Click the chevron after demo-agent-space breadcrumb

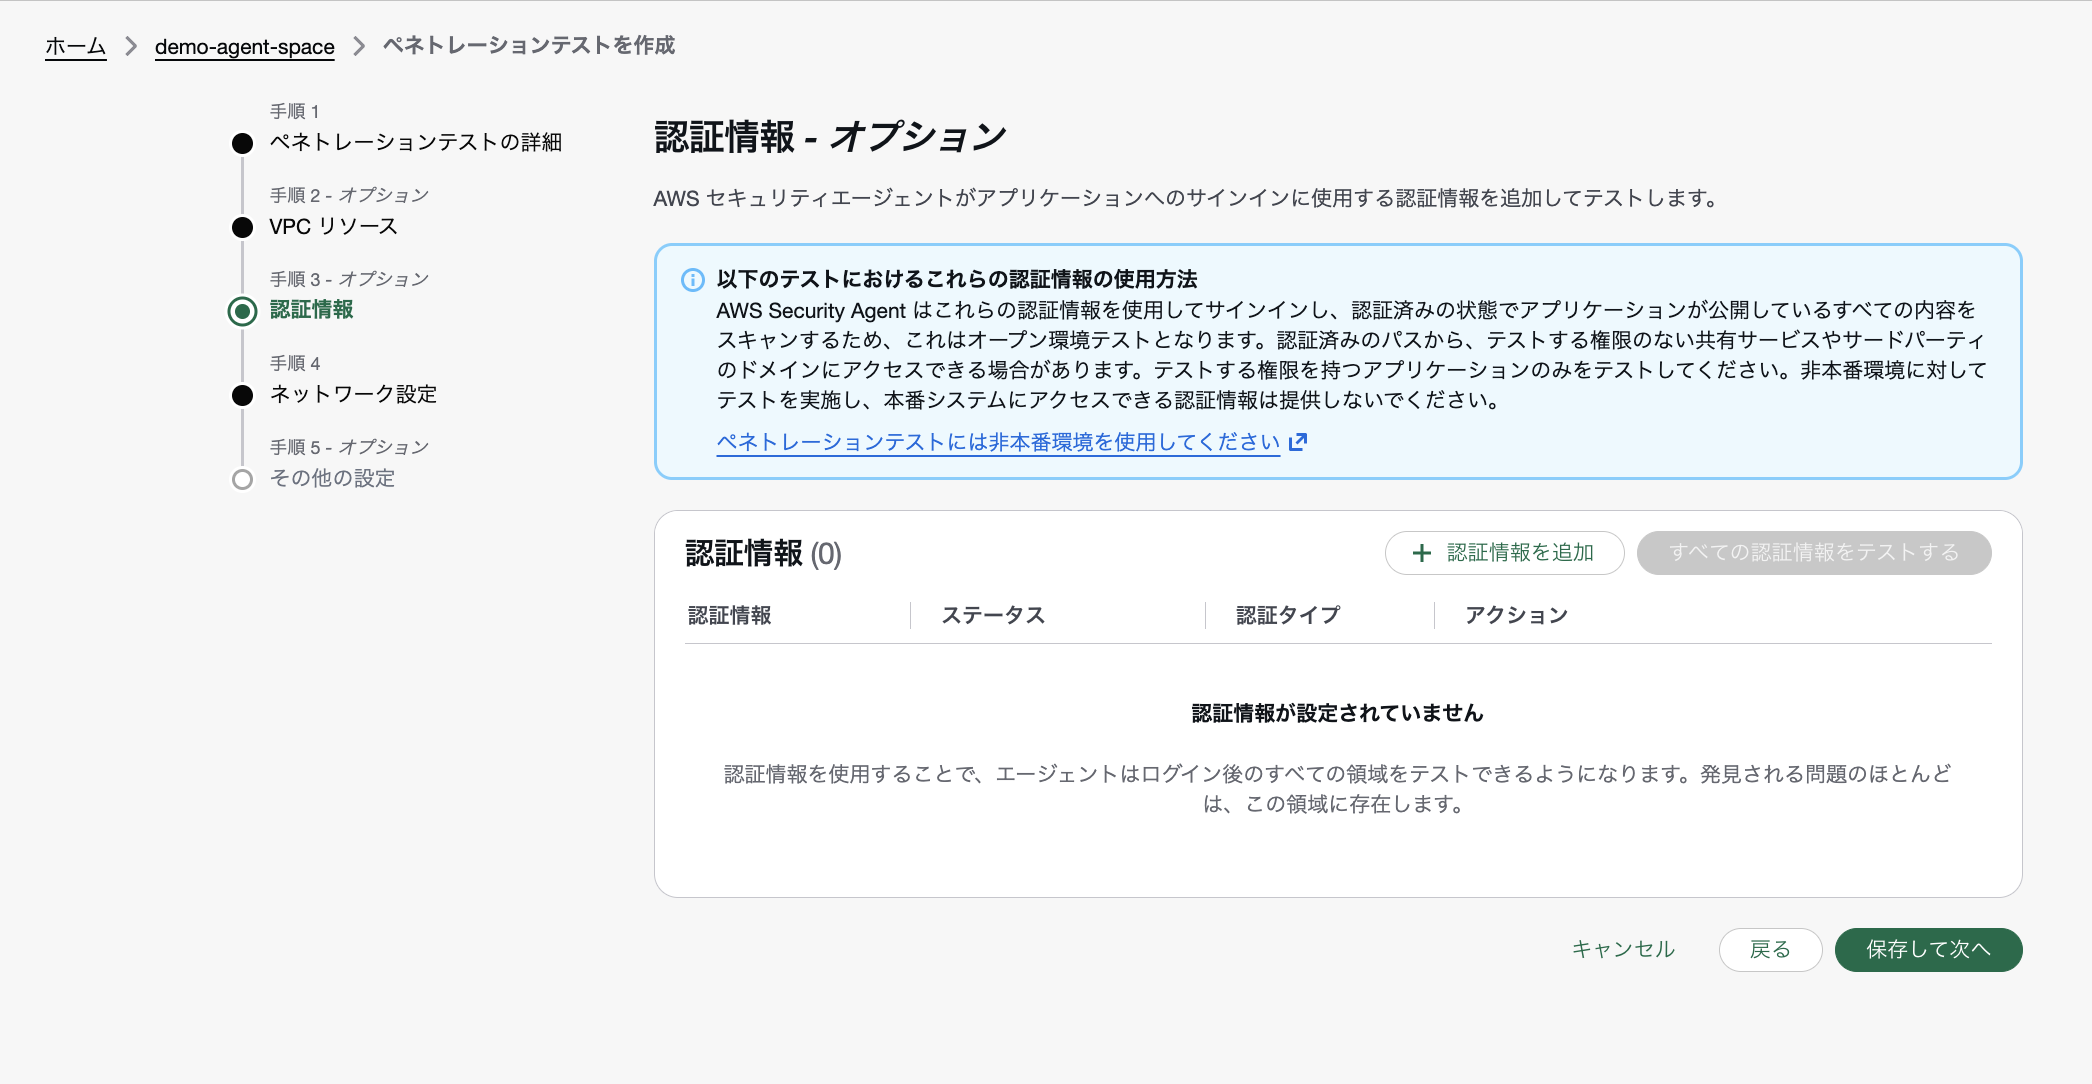tap(359, 46)
